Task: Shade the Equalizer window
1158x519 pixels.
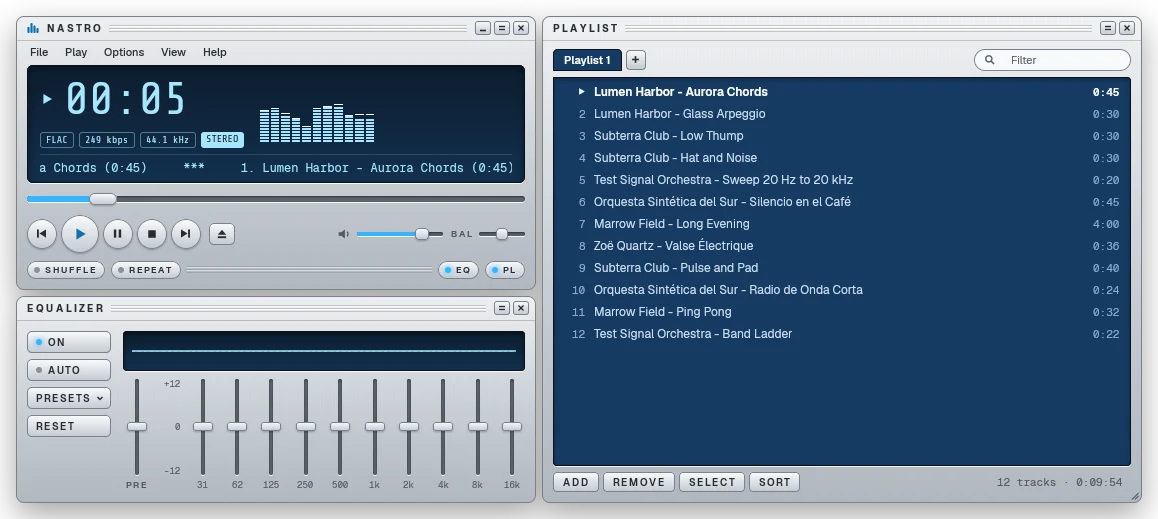Action: tap(502, 308)
